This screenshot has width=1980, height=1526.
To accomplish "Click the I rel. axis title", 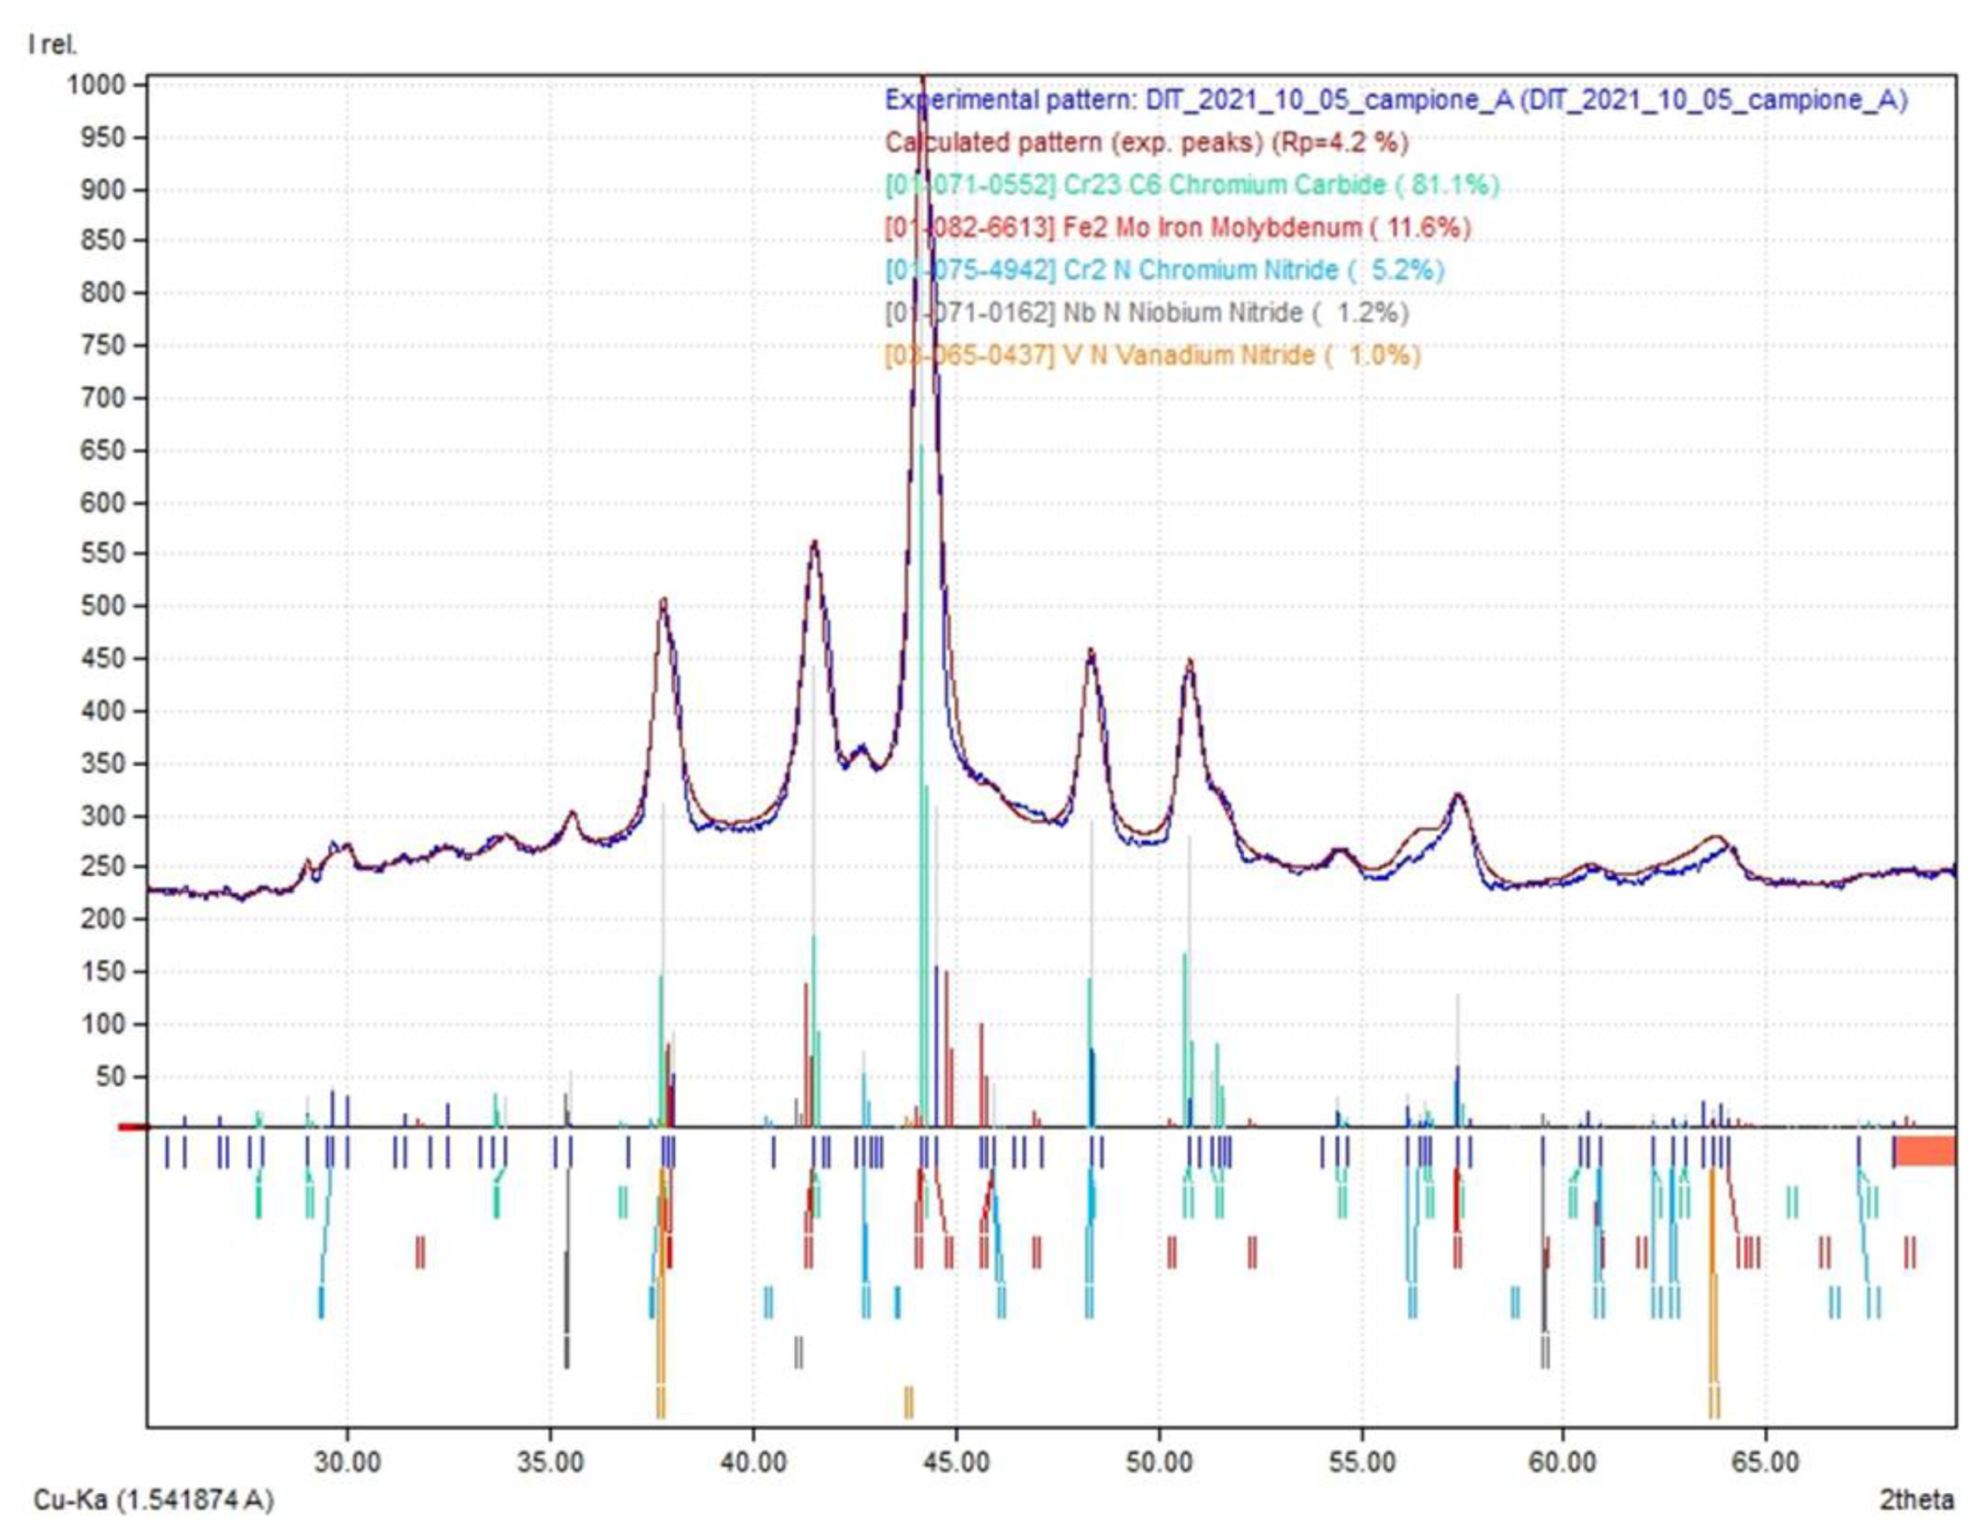I will (52, 45).
